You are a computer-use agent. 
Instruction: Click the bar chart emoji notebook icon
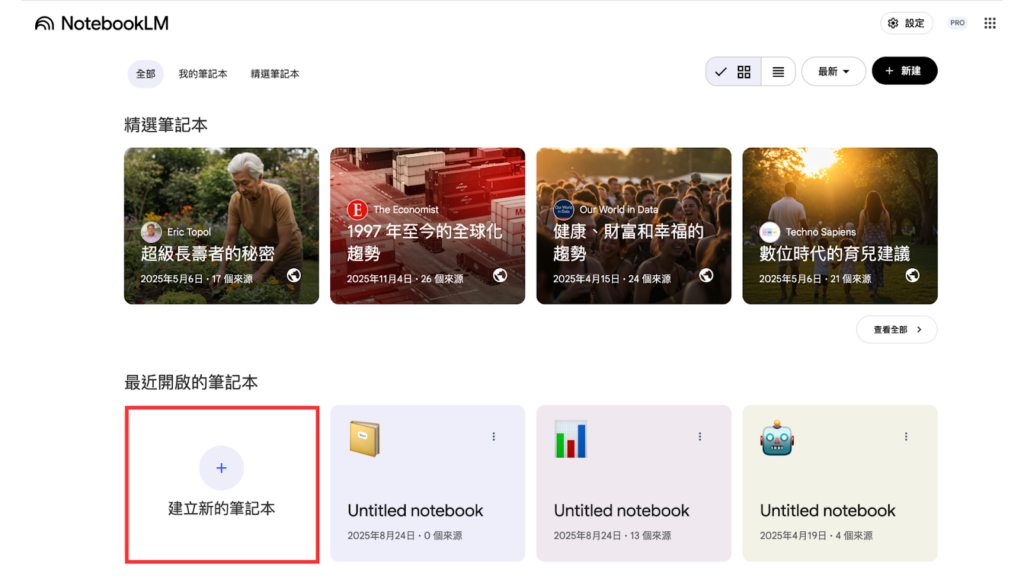[x=570, y=439]
